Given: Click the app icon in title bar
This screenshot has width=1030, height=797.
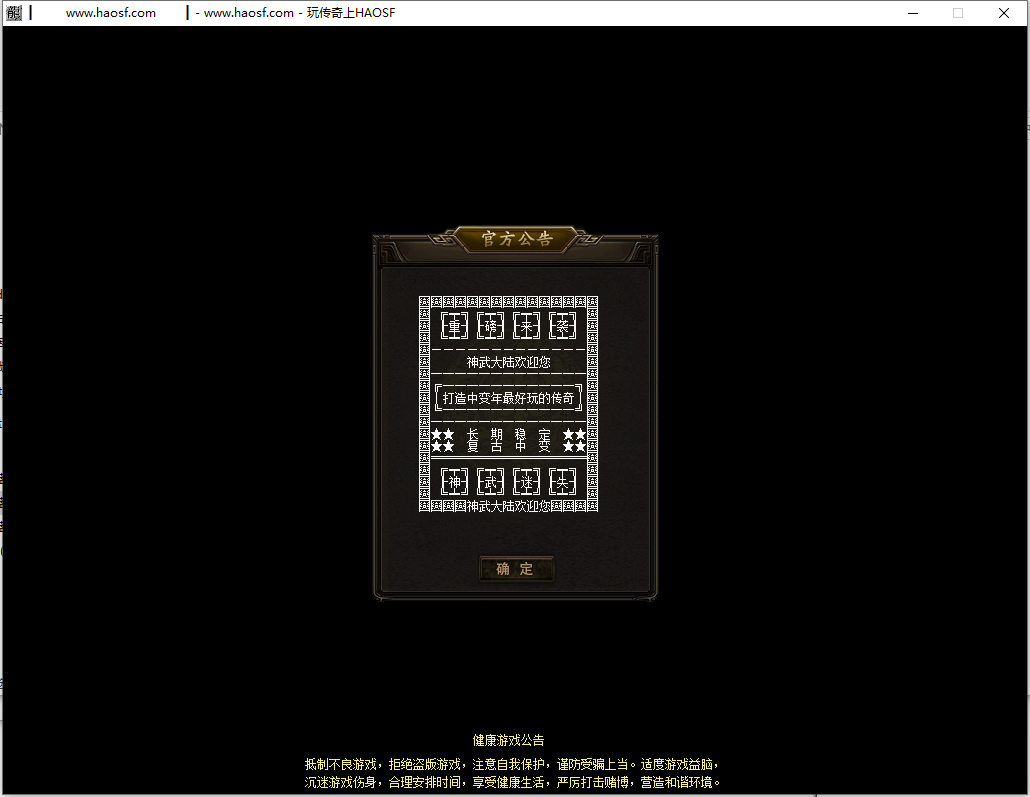Looking at the screenshot, I should [x=14, y=13].
